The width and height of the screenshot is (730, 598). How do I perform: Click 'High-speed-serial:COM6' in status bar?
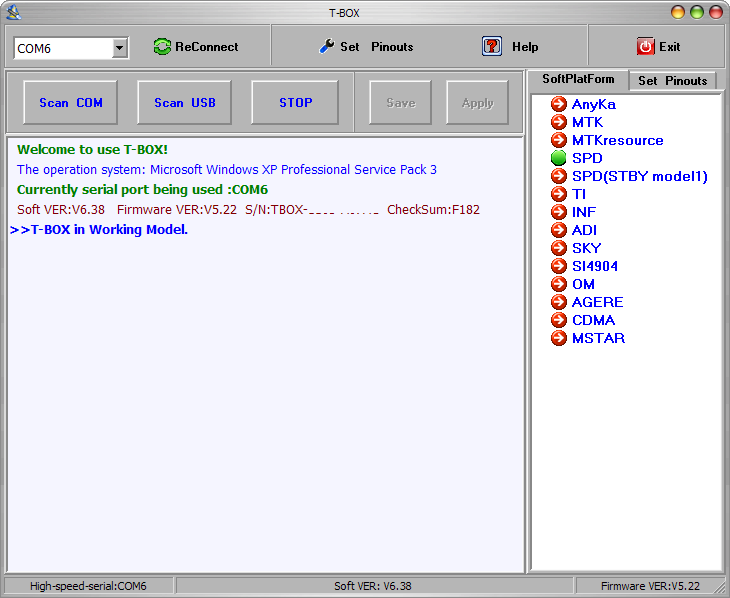88,586
